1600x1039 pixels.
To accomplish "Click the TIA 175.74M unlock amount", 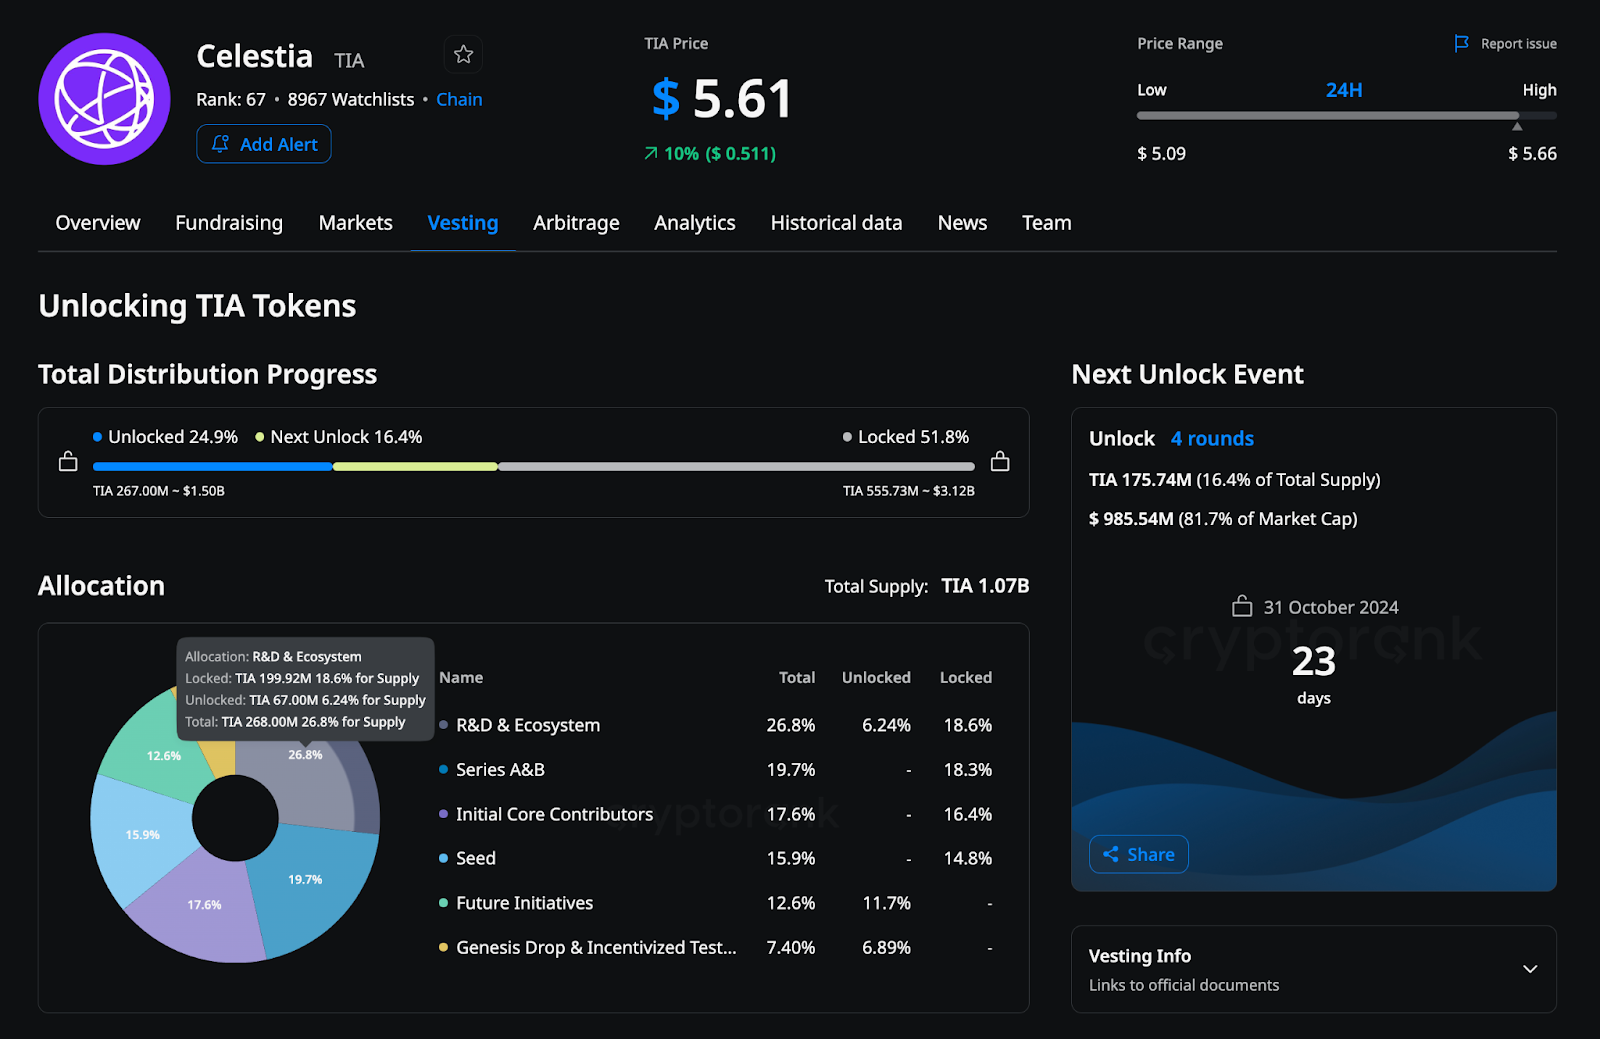I will pyautogui.click(x=1140, y=480).
